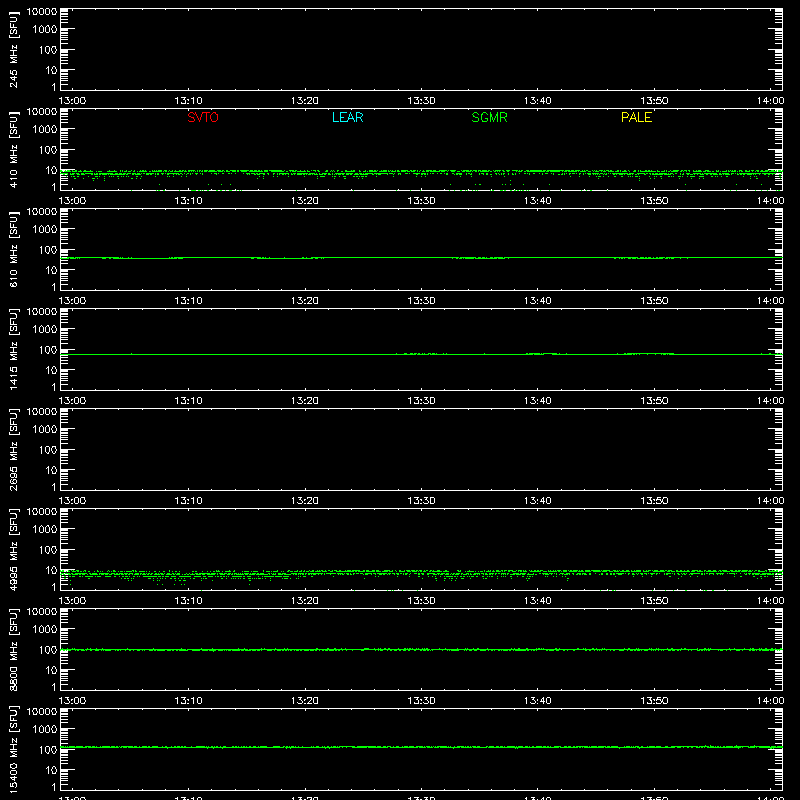Viewport: 800px width, 800px height.
Task: Click the 10 y-axis value of 8800 MHz panel
Action: tap(52, 670)
